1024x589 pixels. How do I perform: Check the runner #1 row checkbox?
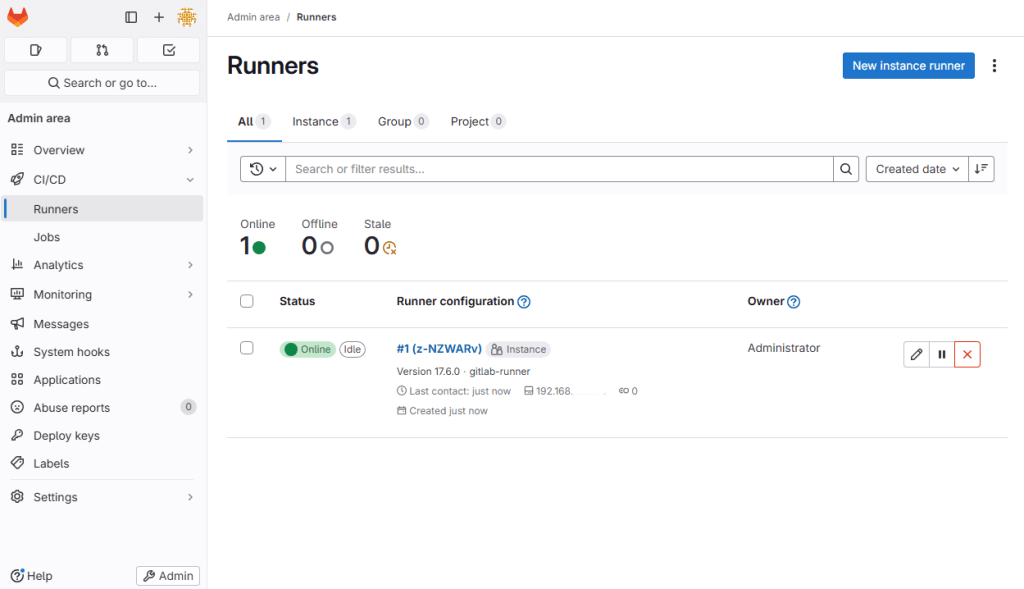click(247, 348)
